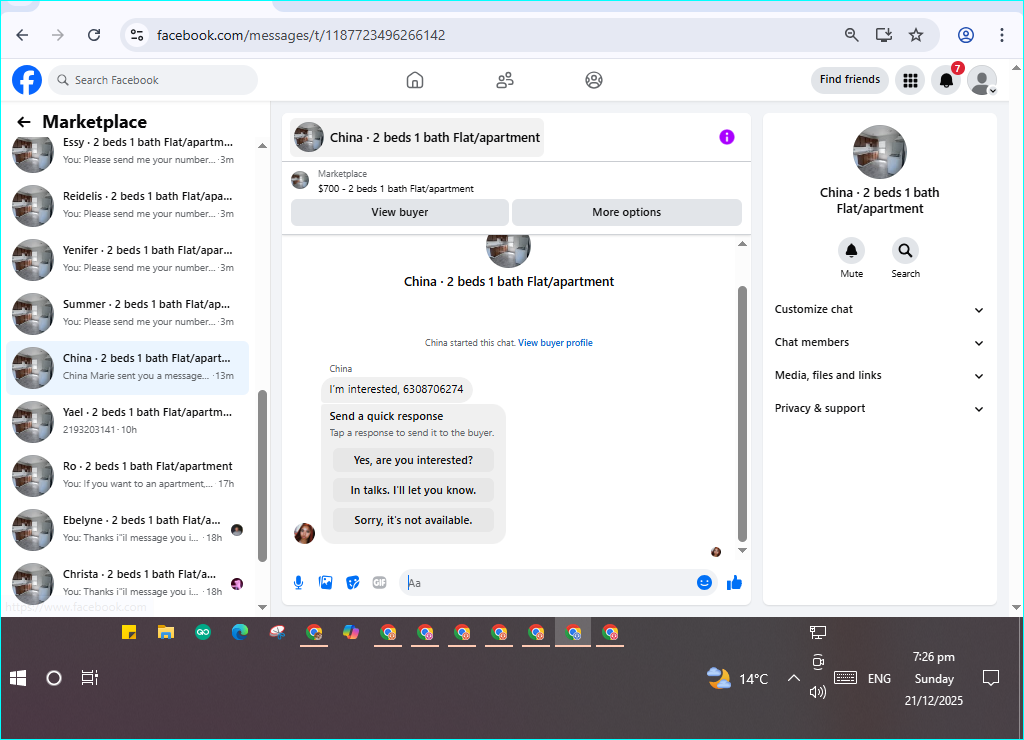The image size is (1024, 740).
Task: Open the Groups icon in top navigation
Action: click(x=594, y=80)
